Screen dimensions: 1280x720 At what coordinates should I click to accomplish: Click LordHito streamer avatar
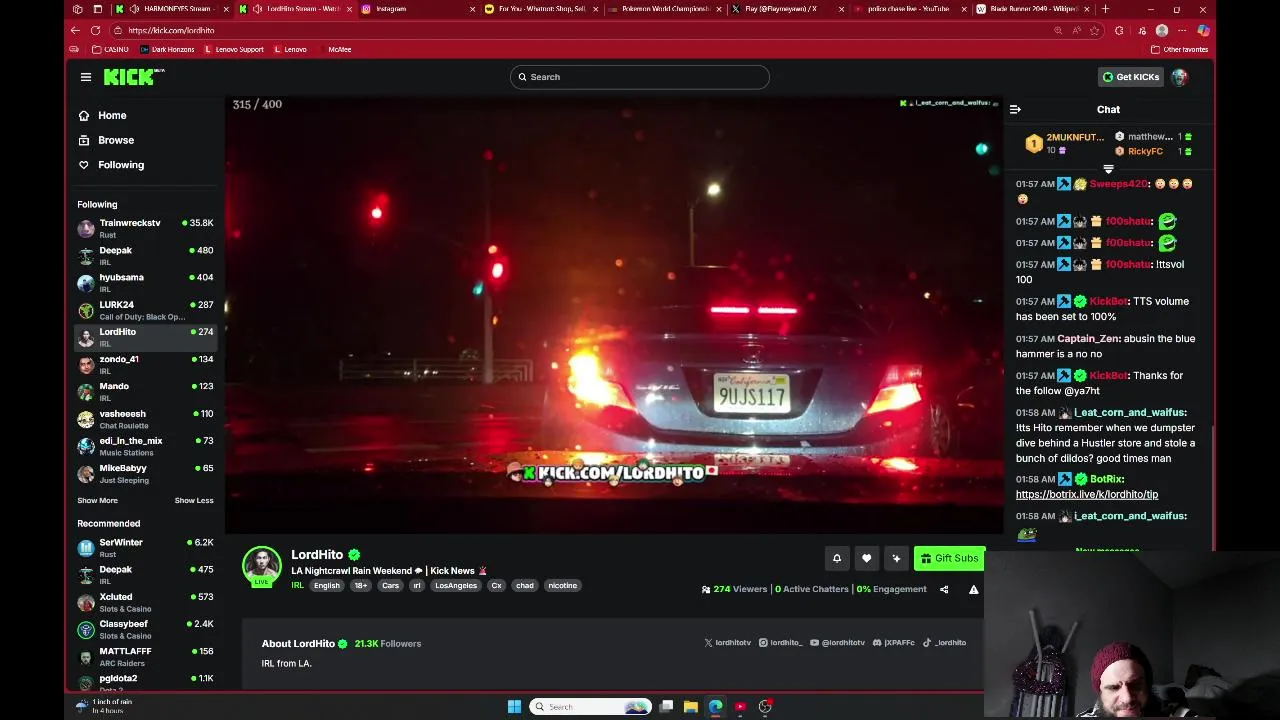(x=262, y=565)
